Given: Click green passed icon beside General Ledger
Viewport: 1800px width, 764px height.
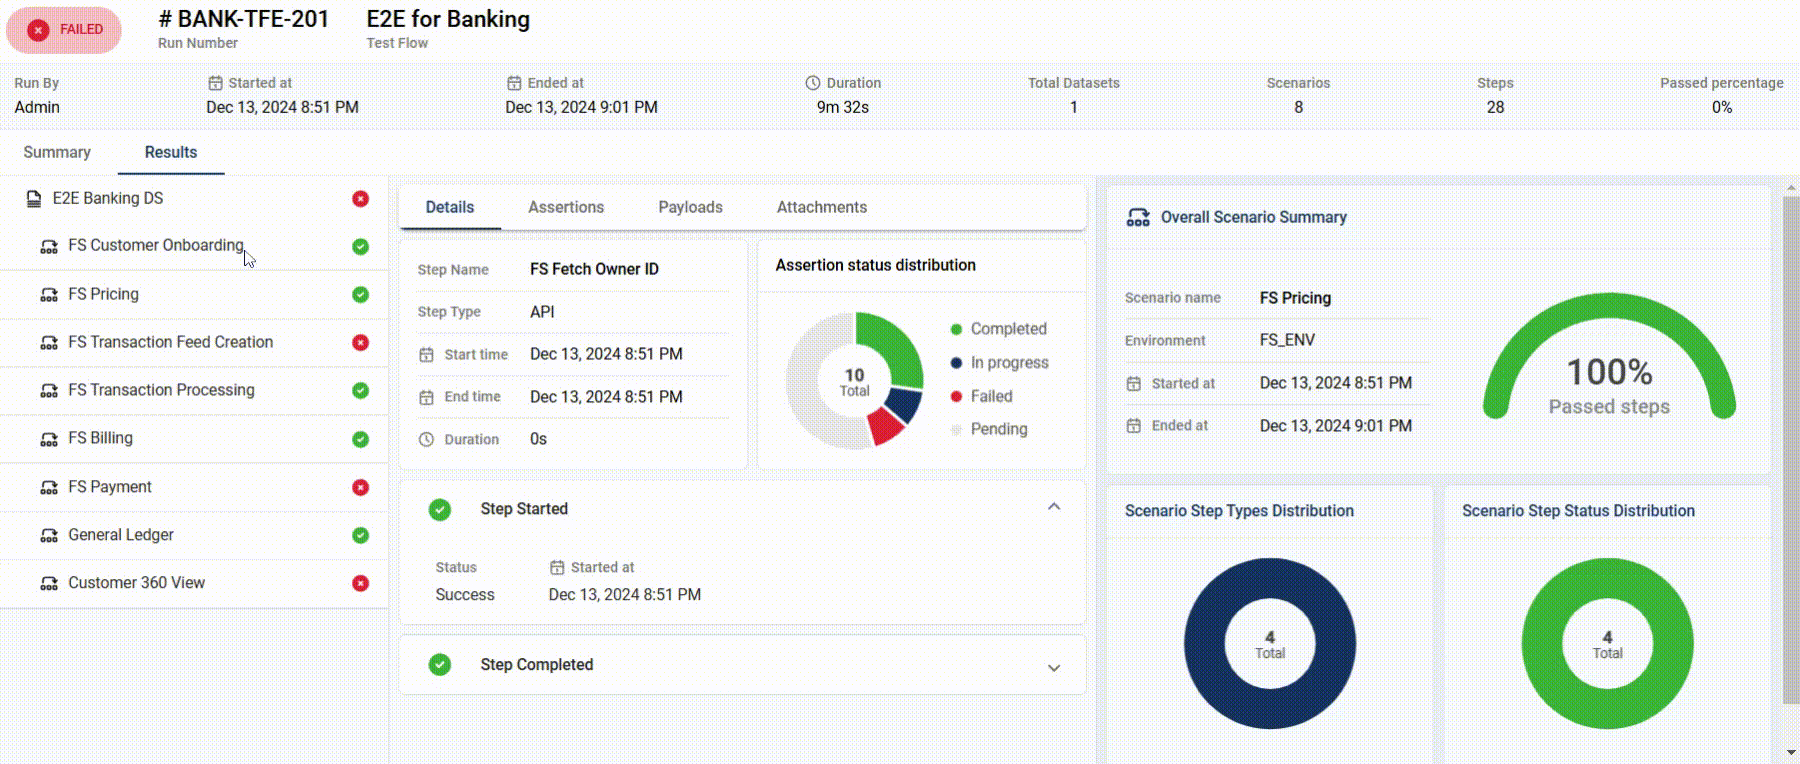Looking at the screenshot, I should (x=360, y=536).
